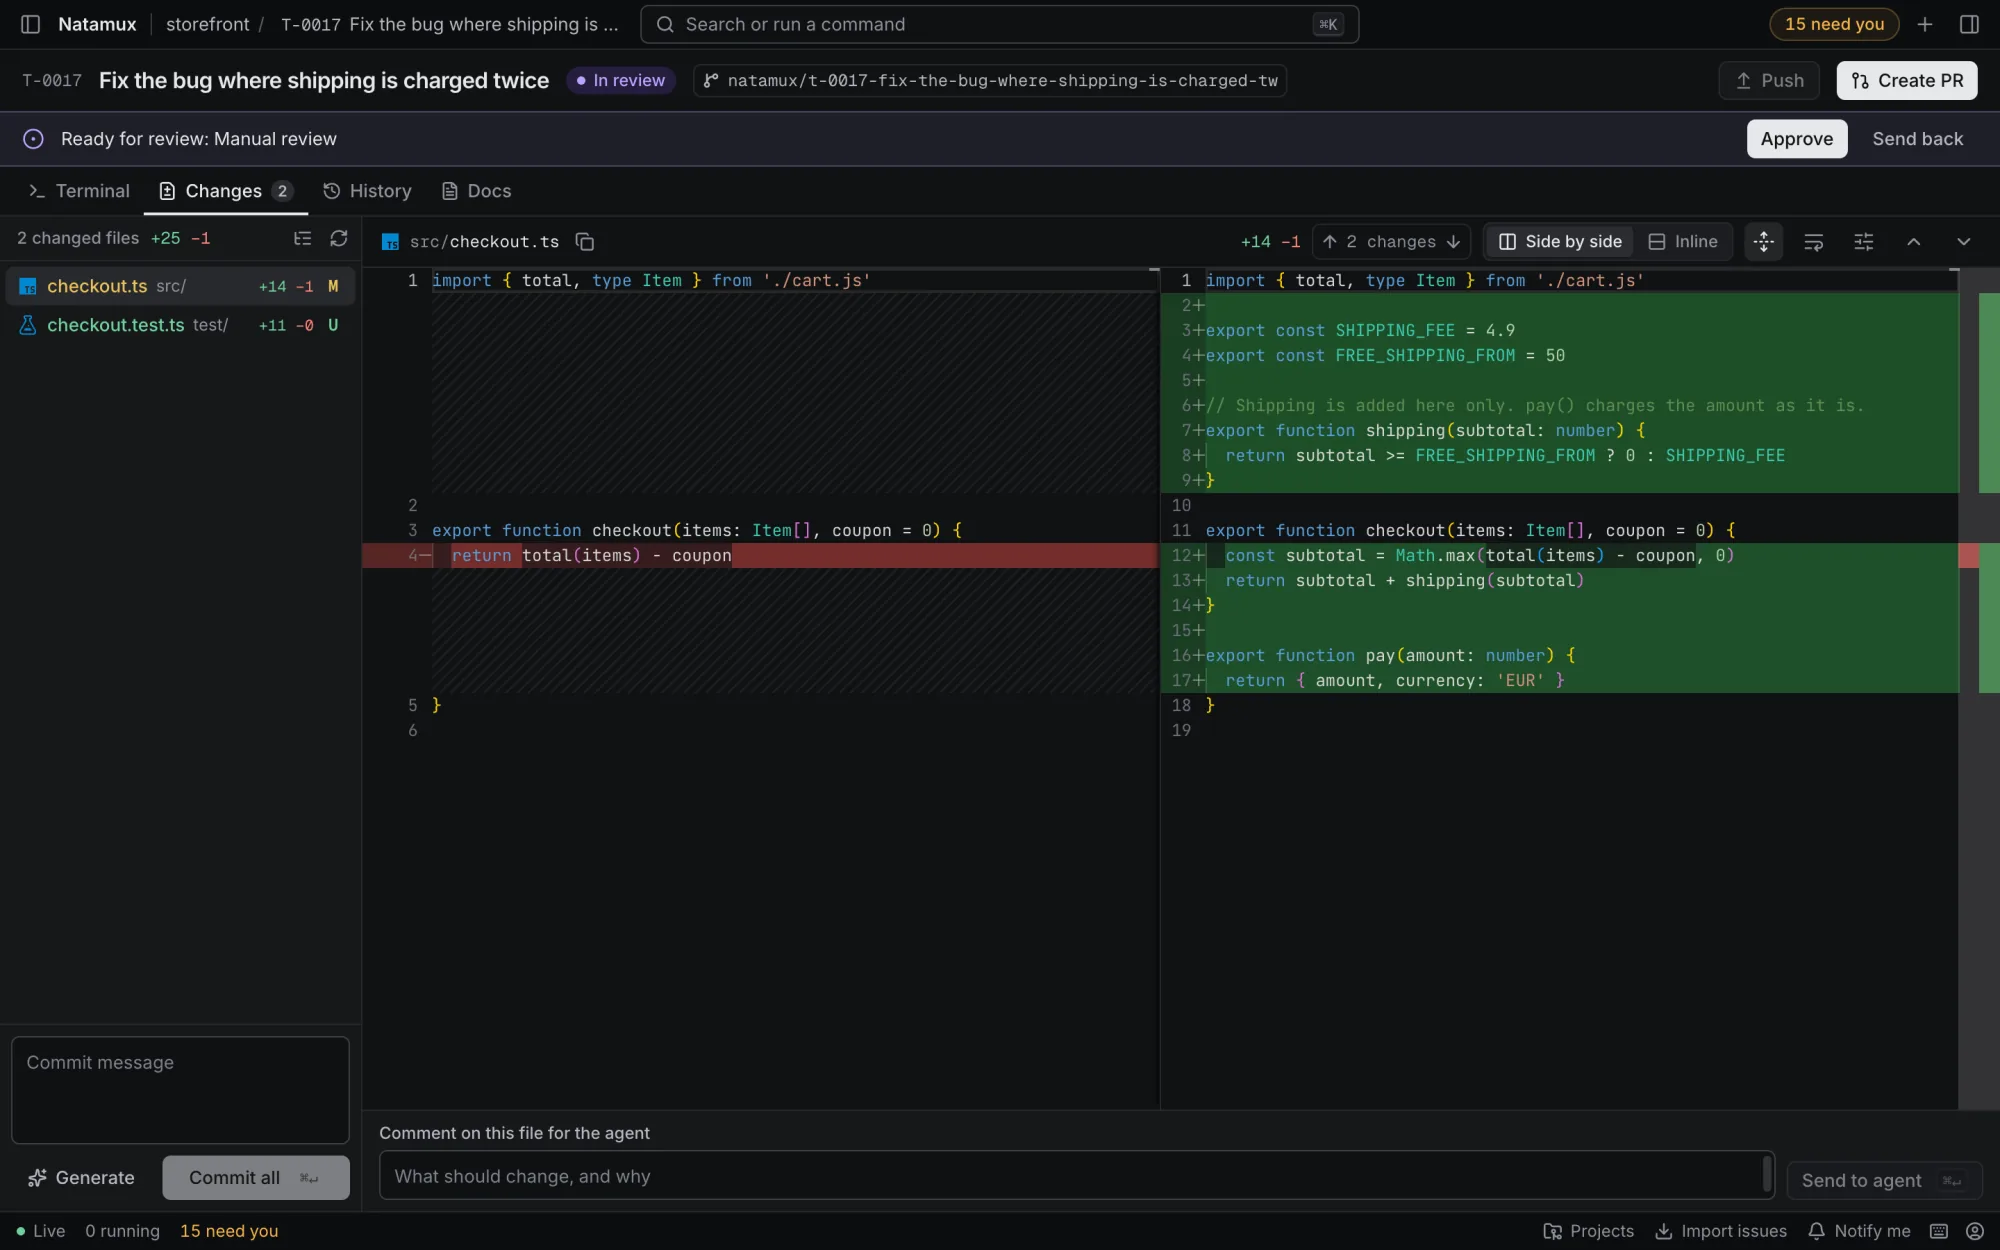This screenshot has width=2000, height=1250.
Task: Focus the search or run command box
Action: [x=999, y=24]
